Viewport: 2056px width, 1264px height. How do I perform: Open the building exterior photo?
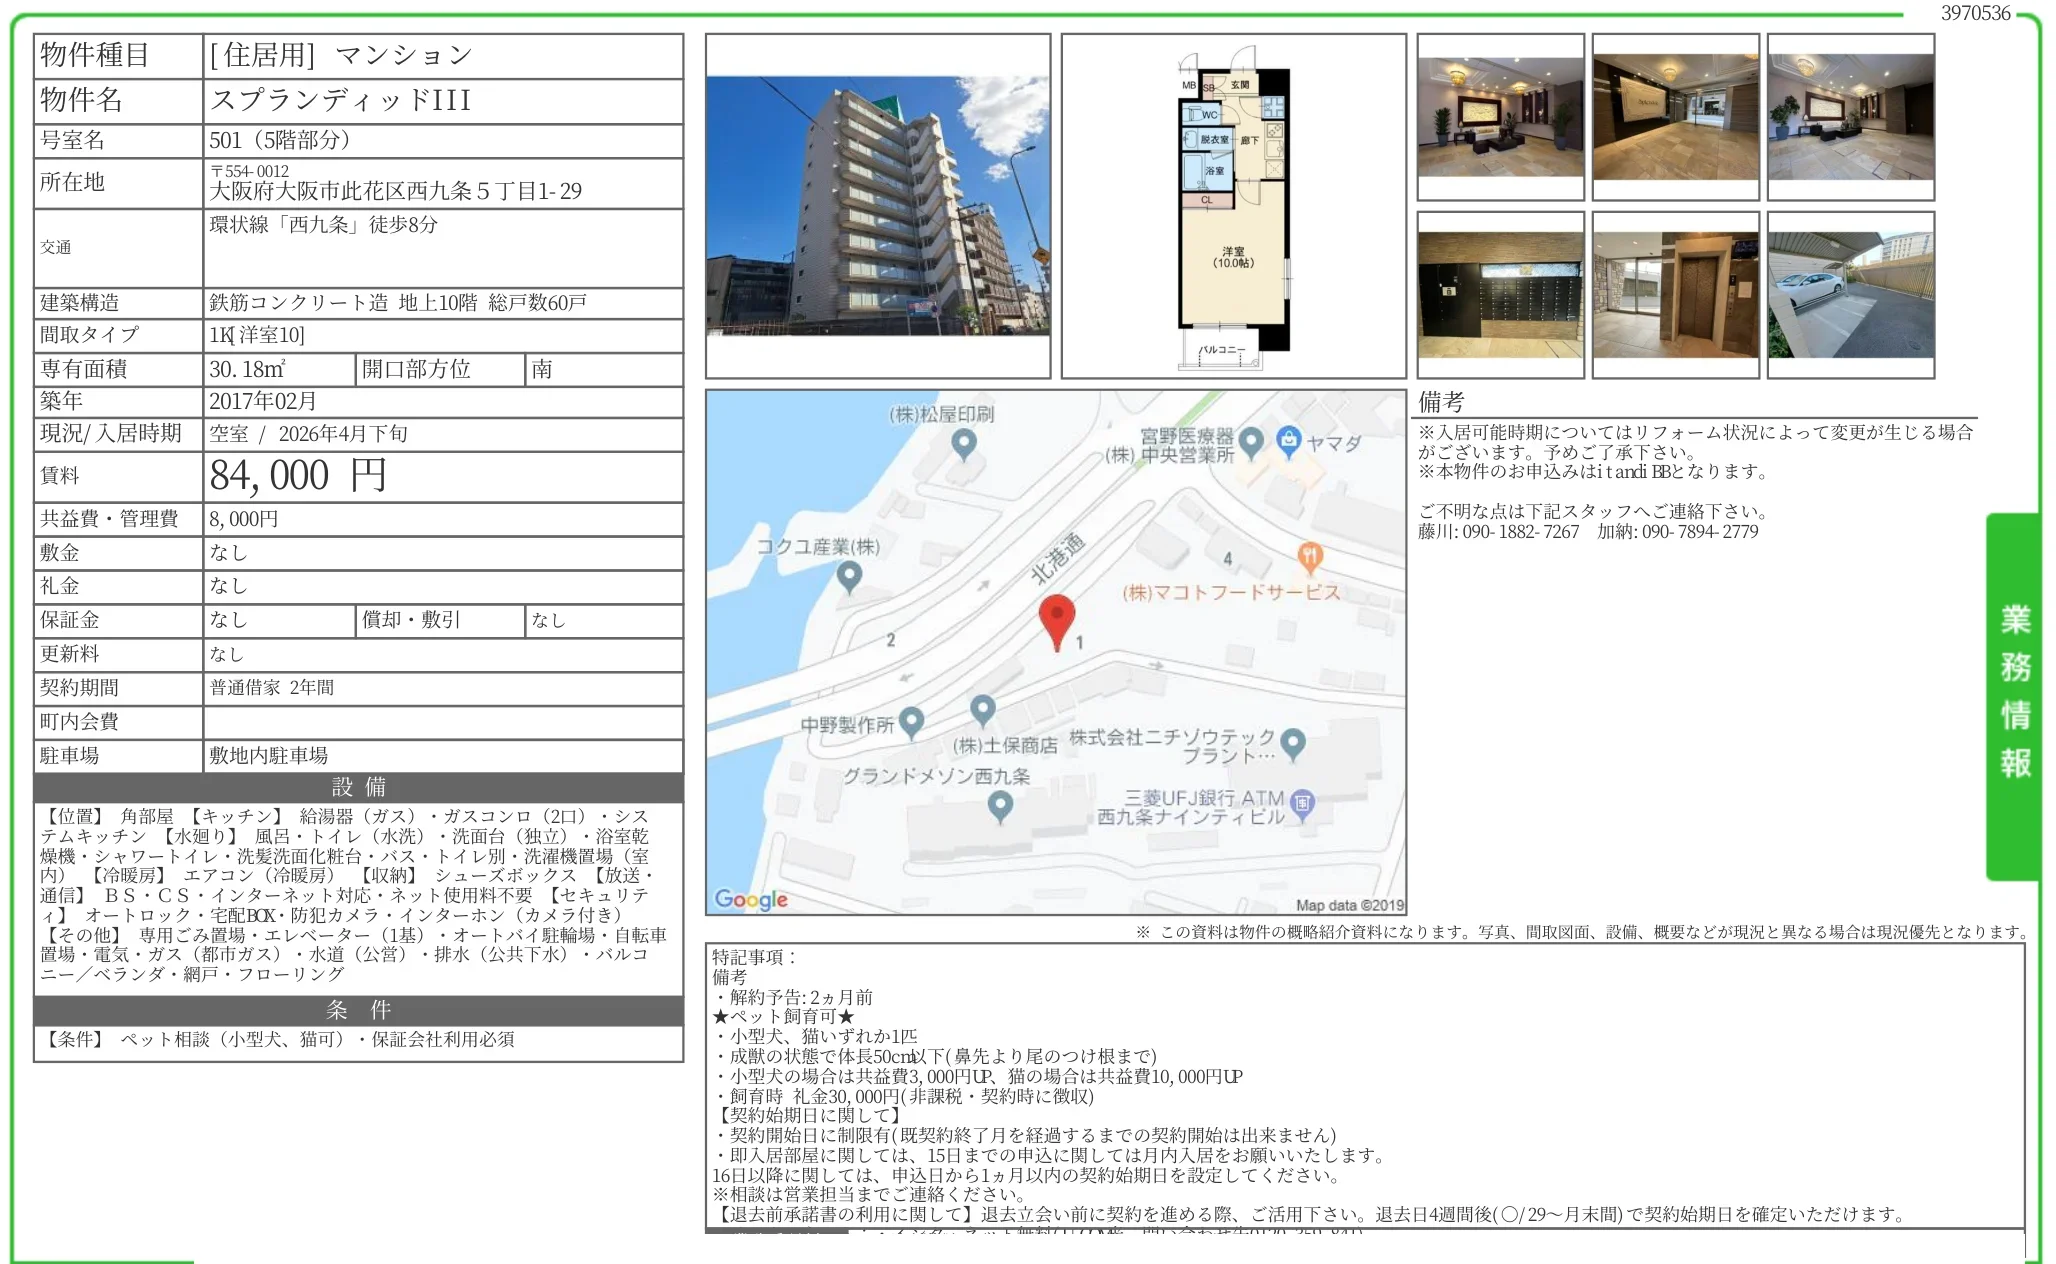pos(877,206)
